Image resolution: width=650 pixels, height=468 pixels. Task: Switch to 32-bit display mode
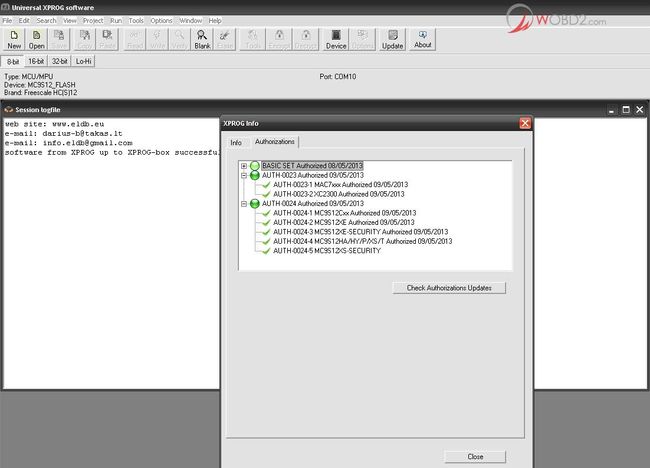point(59,61)
